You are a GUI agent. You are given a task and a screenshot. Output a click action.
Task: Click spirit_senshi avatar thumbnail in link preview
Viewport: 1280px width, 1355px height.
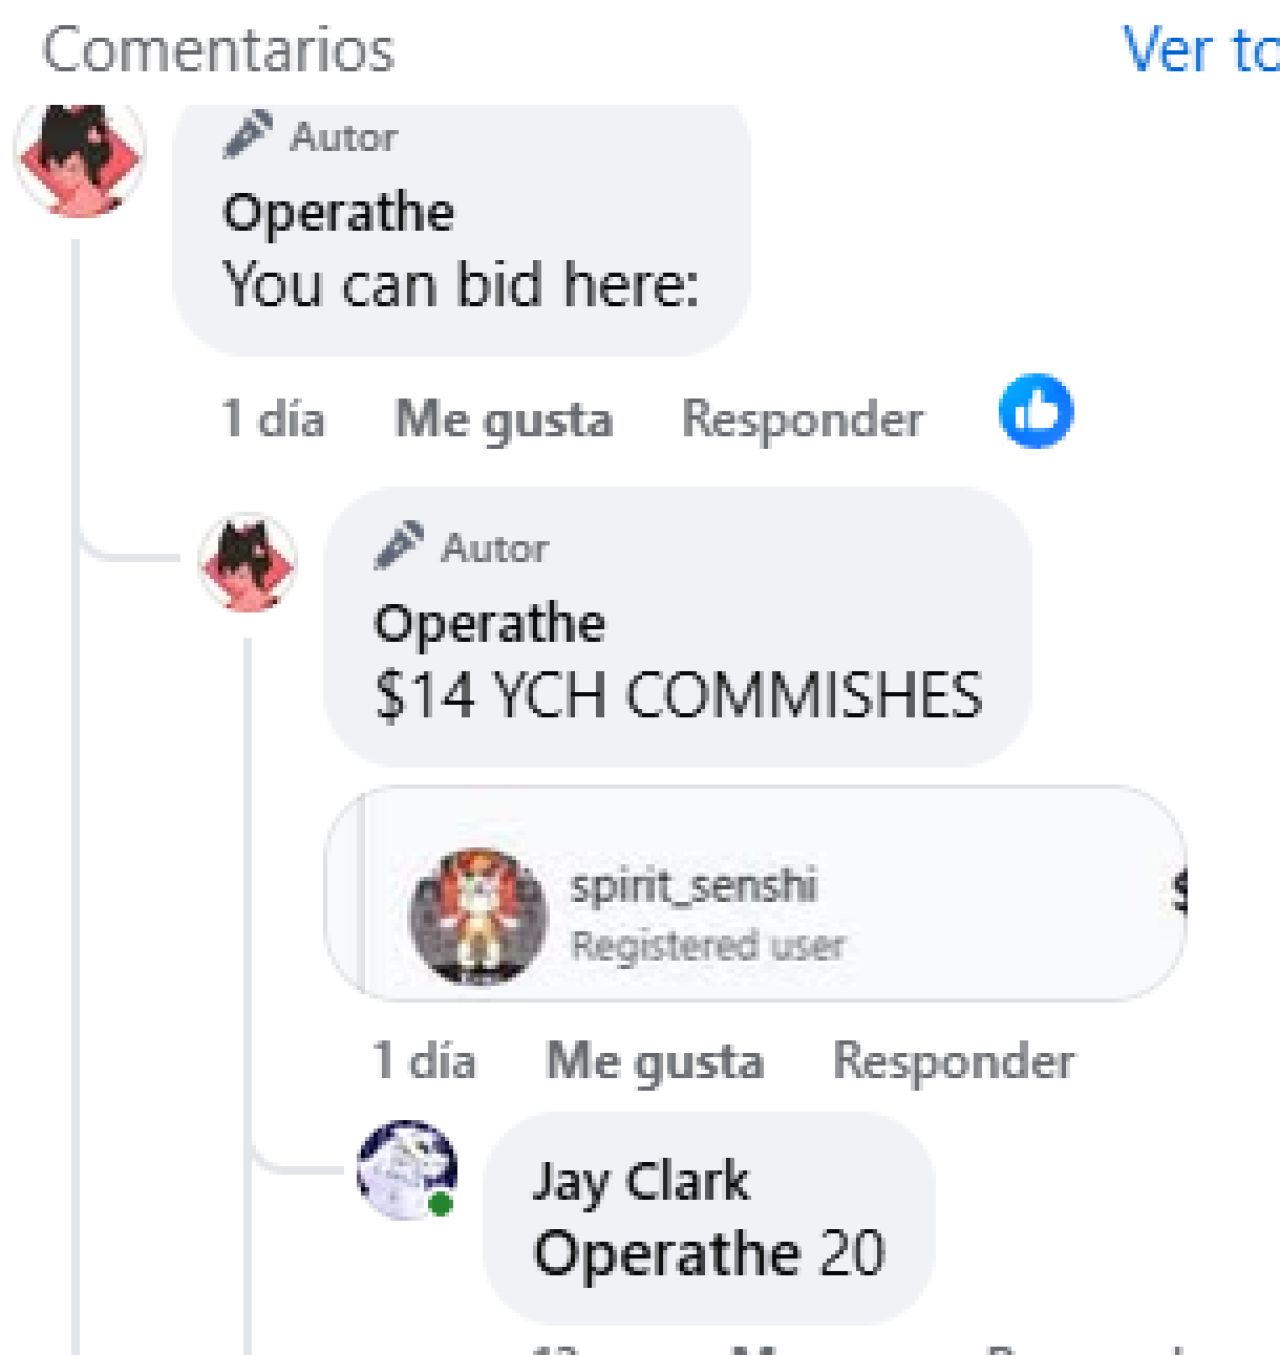(479, 917)
